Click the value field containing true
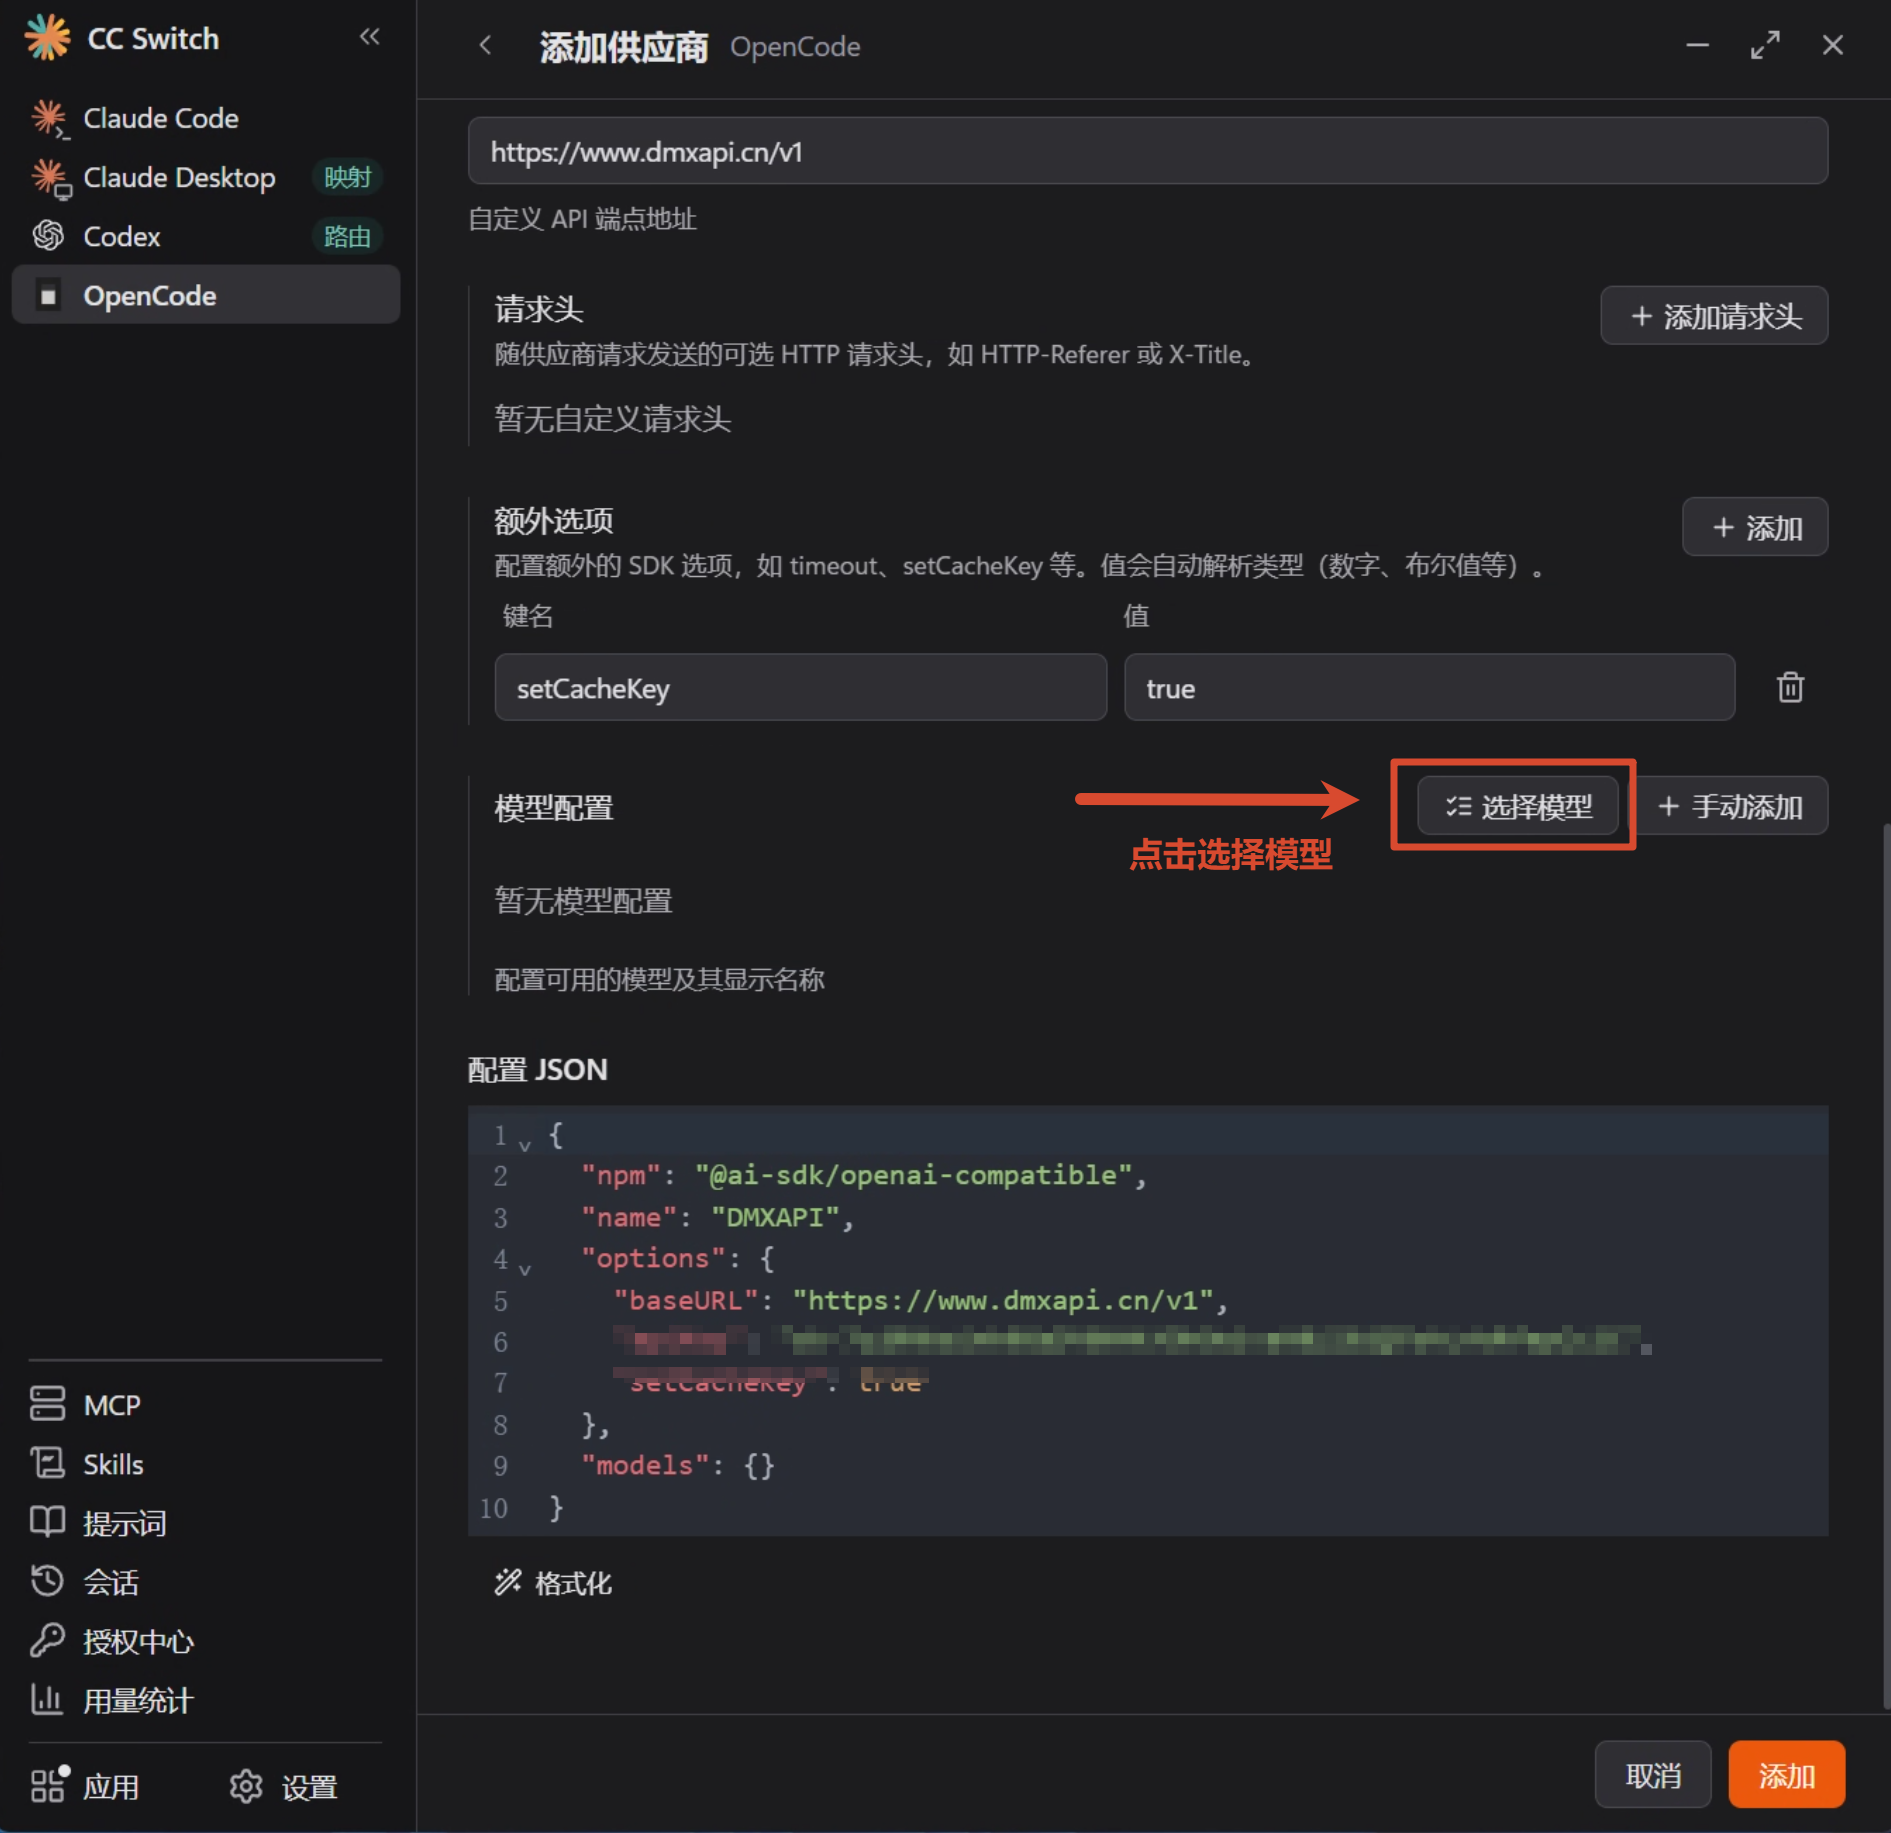 click(x=1429, y=688)
